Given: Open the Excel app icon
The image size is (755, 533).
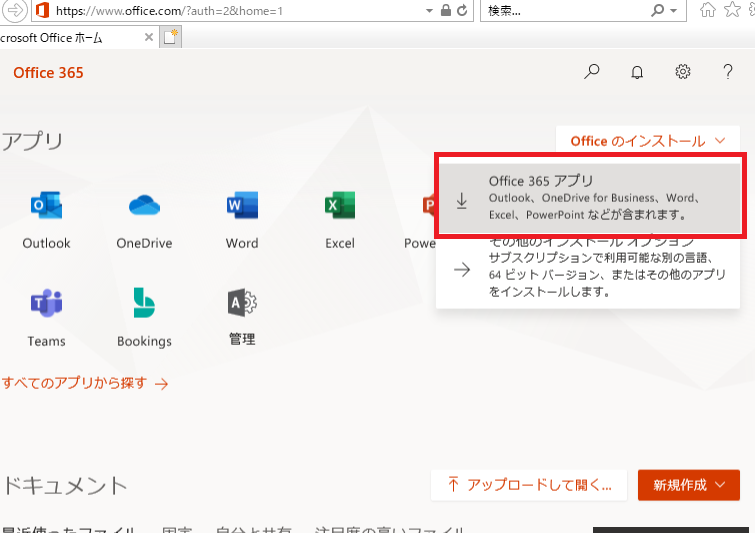Looking at the screenshot, I should (x=340, y=207).
